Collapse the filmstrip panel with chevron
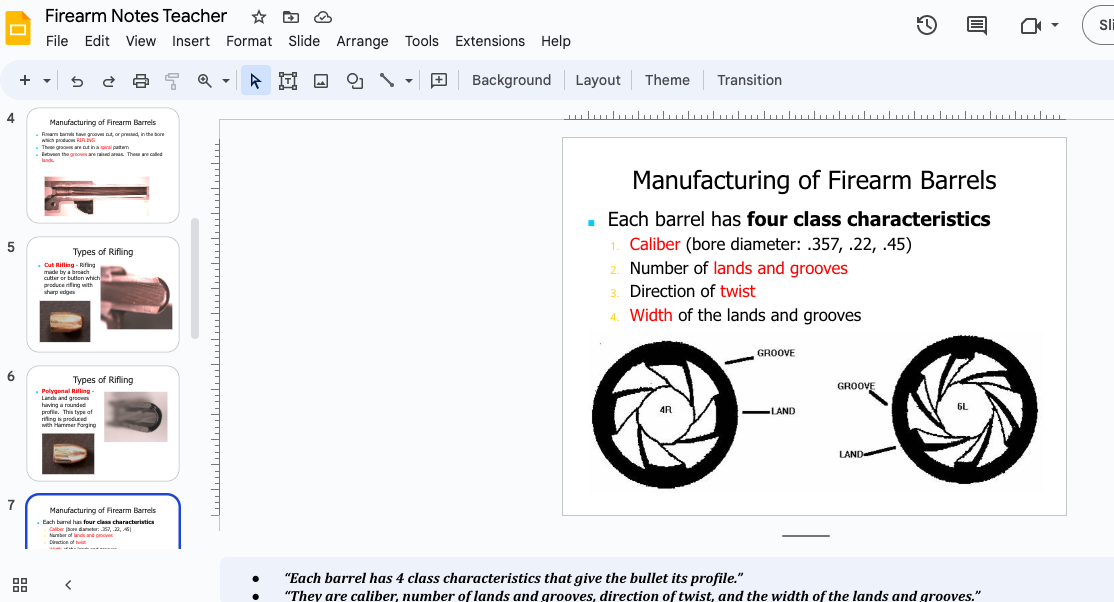This screenshot has height=602, width=1114. click(68, 585)
